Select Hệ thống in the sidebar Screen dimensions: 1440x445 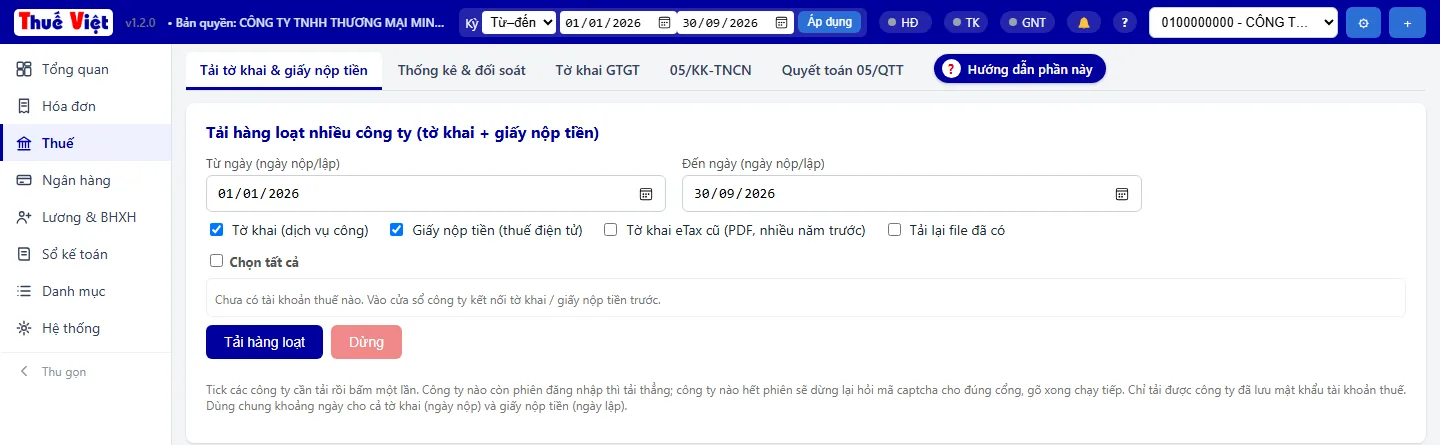(x=85, y=328)
